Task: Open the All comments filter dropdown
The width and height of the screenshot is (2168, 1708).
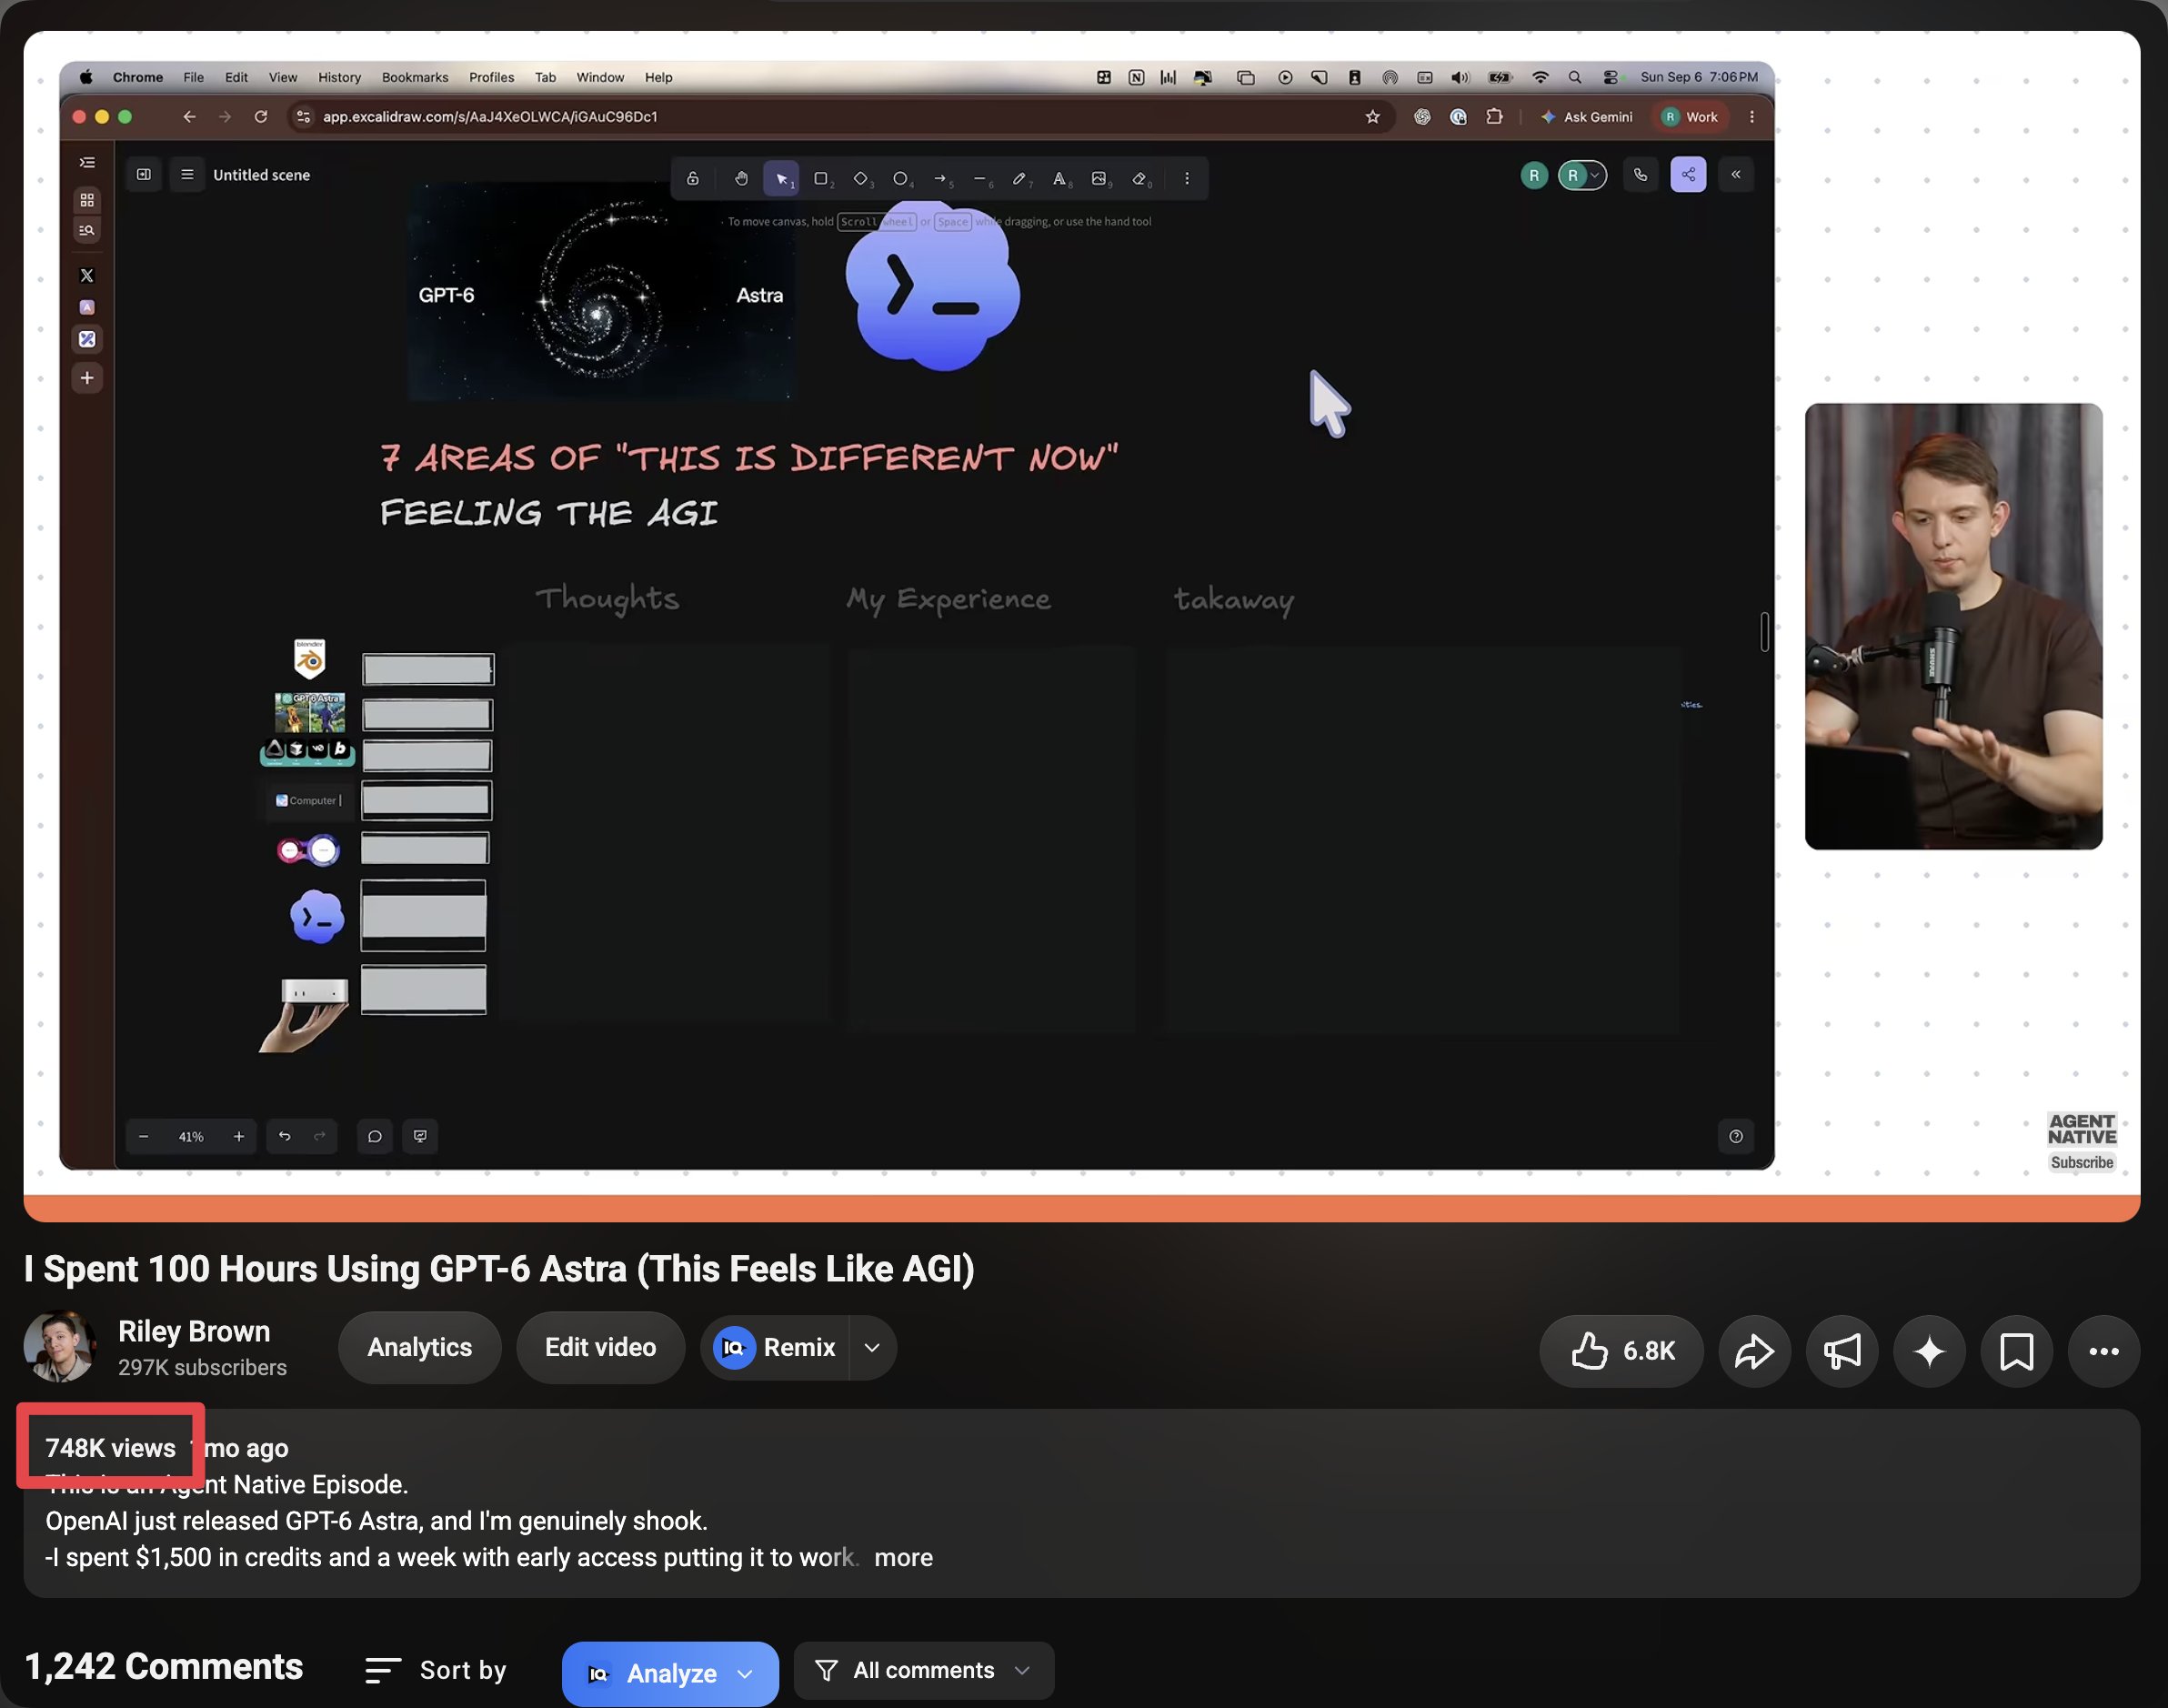Action: coord(924,1670)
